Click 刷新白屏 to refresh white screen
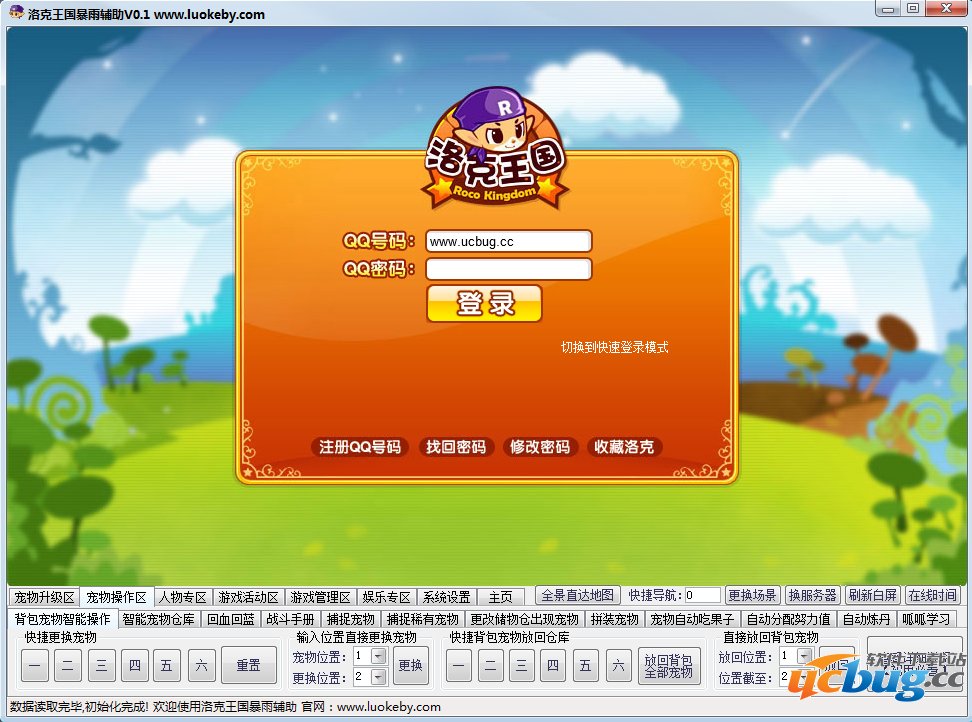This screenshot has width=972, height=722. 872,593
